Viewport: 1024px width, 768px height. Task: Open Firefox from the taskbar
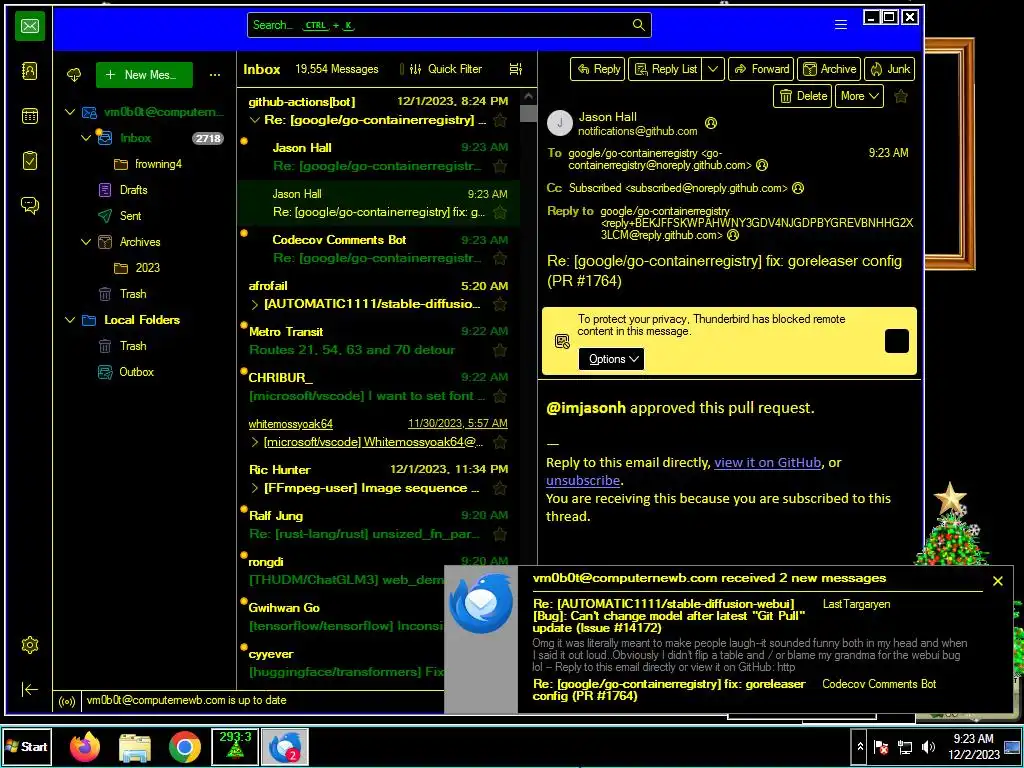(85, 747)
